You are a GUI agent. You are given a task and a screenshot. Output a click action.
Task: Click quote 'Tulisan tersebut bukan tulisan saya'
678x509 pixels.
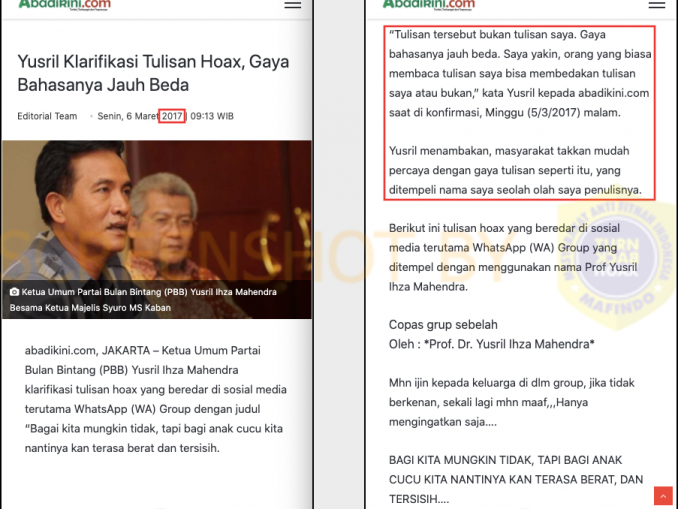tap(520, 74)
